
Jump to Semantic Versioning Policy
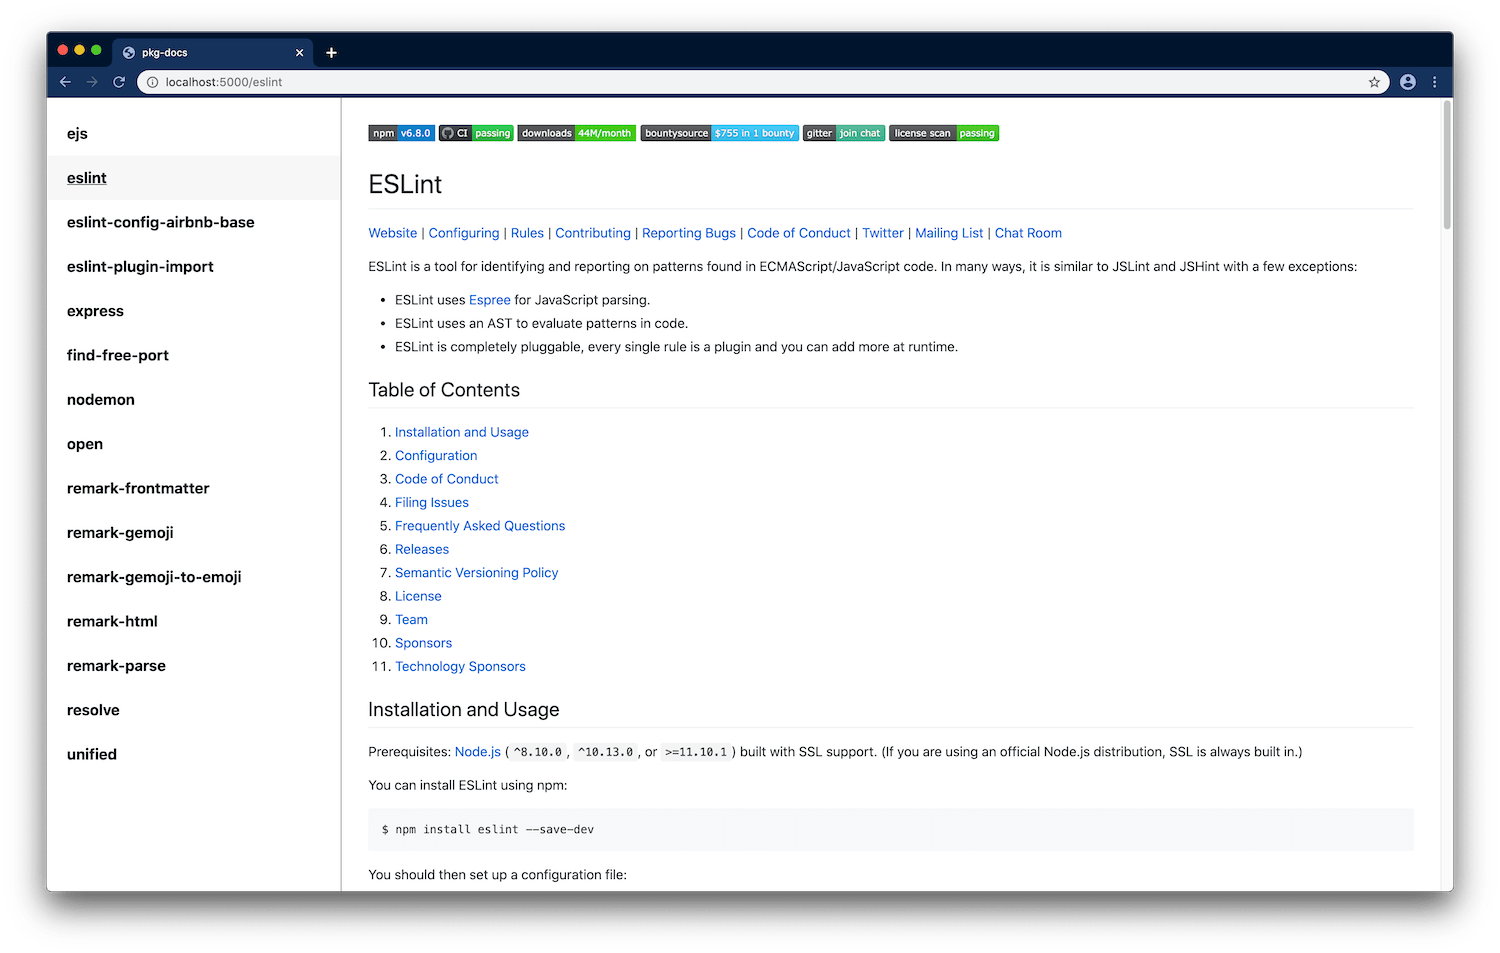477,573
